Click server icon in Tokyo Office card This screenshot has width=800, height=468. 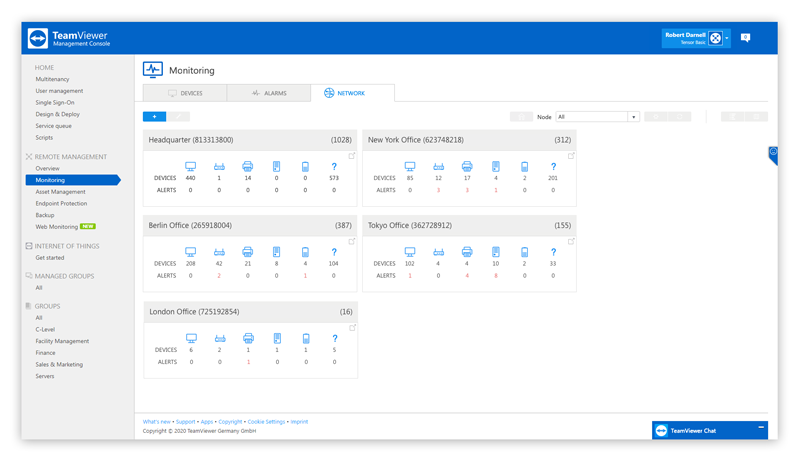click(x=495, y=253)
